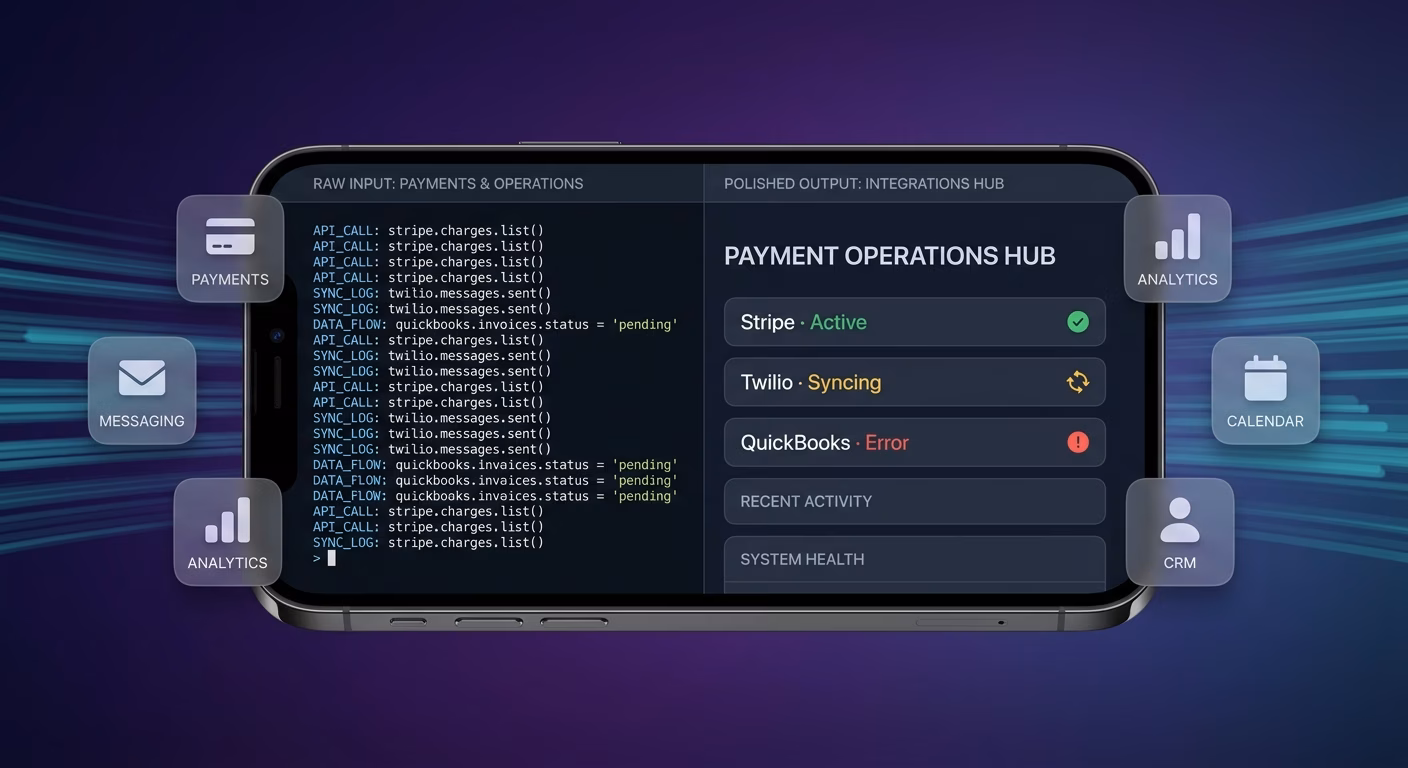Open the Messaging envelope tile
1408x768 pixels.
click(x=142, y=390)
